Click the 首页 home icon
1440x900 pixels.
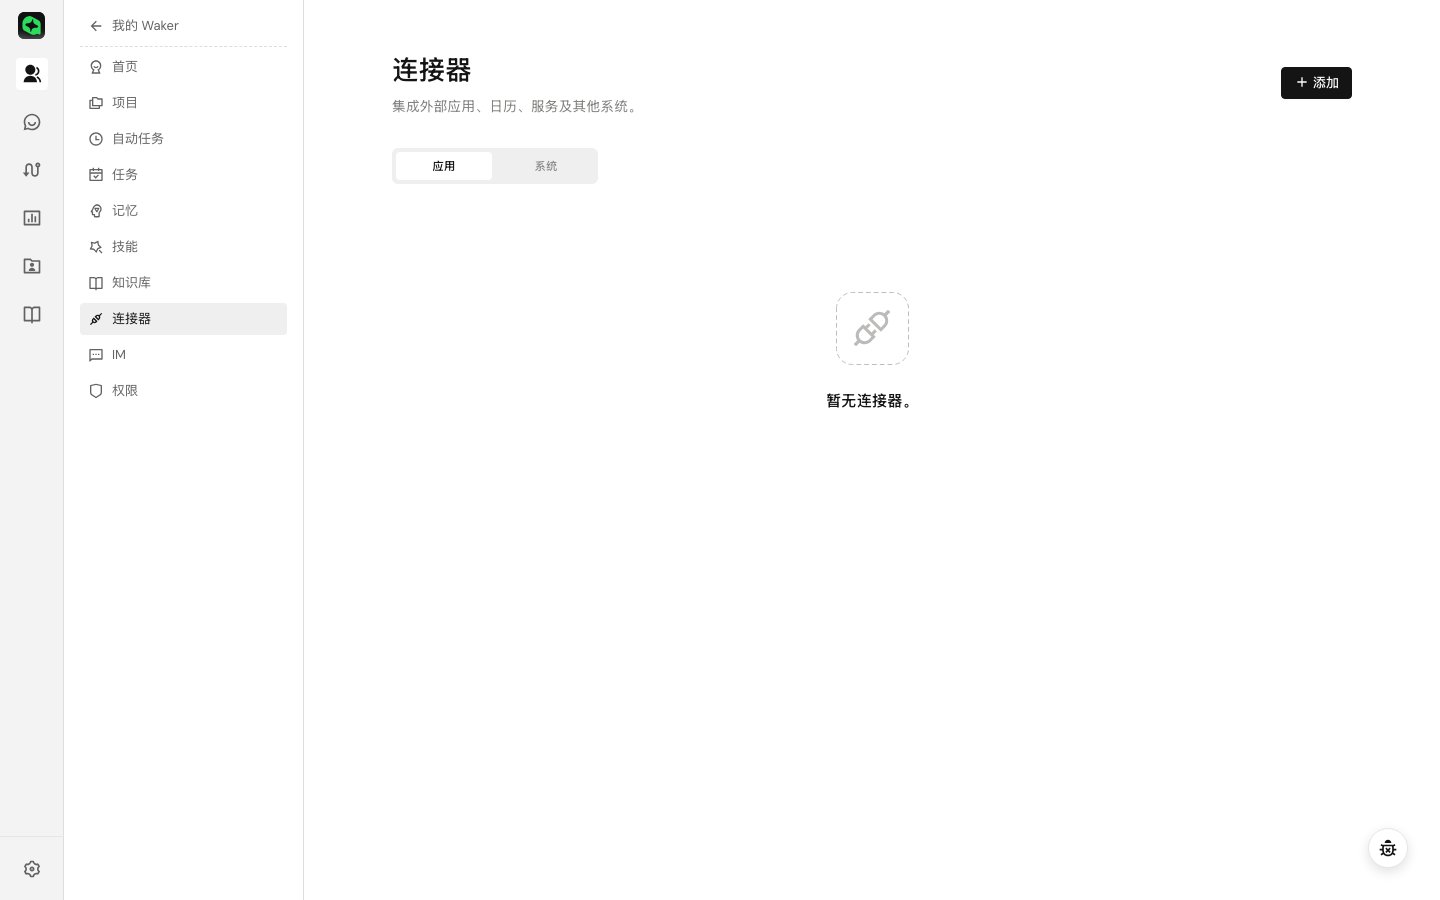pyautogui.click(x=96, y=67)
